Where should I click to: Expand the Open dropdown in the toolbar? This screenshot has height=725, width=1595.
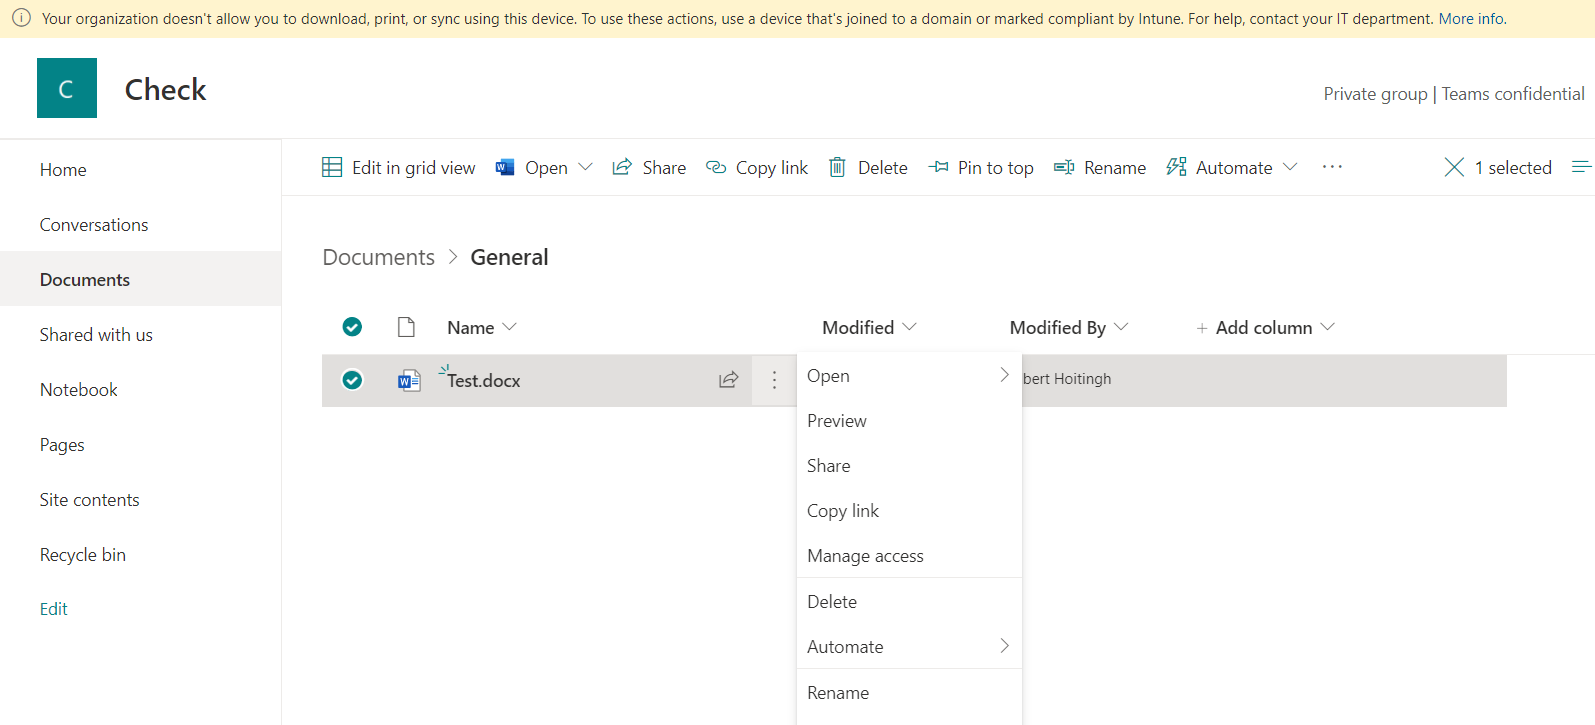coord(586,167)
